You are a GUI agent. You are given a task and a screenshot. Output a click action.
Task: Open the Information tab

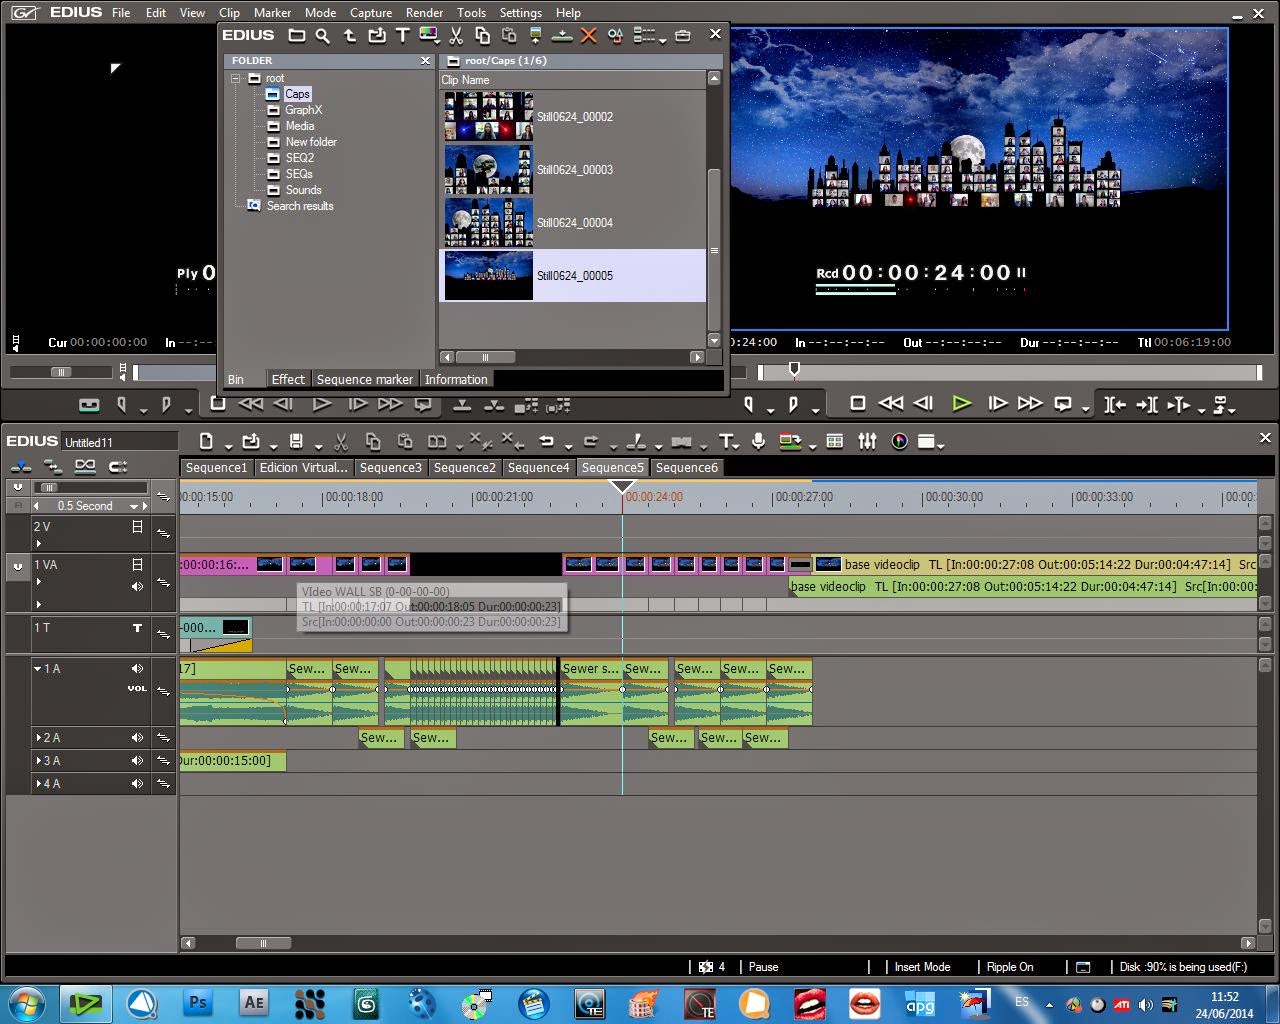coord(456,379)
